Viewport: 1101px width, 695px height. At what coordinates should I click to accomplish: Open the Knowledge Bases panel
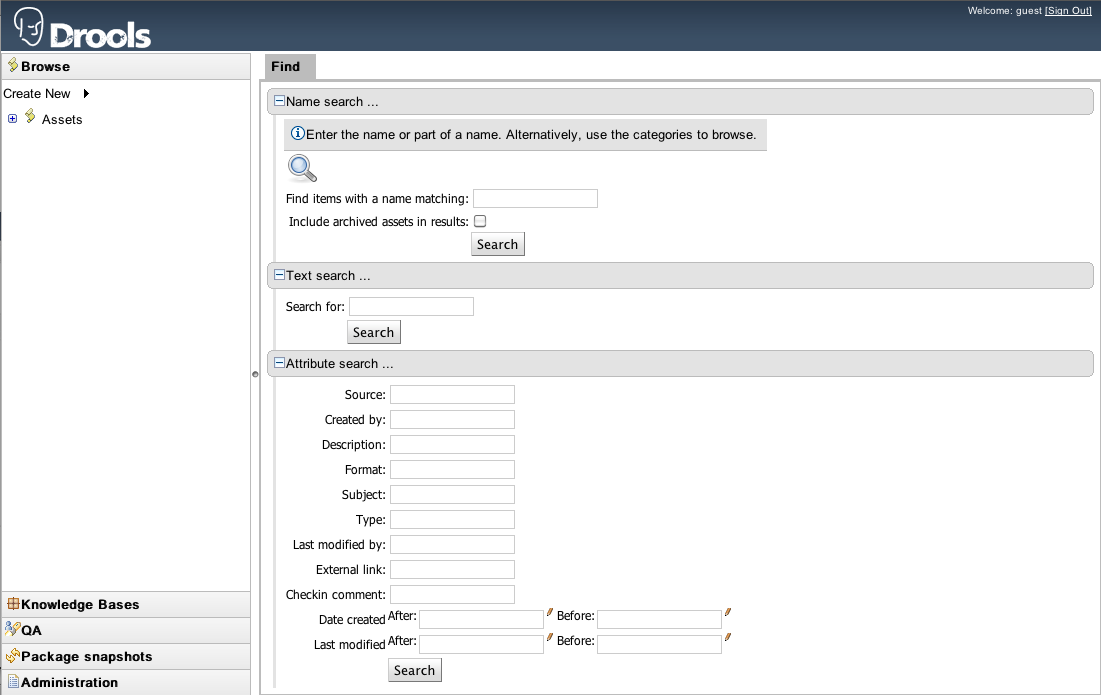[80, 604]
